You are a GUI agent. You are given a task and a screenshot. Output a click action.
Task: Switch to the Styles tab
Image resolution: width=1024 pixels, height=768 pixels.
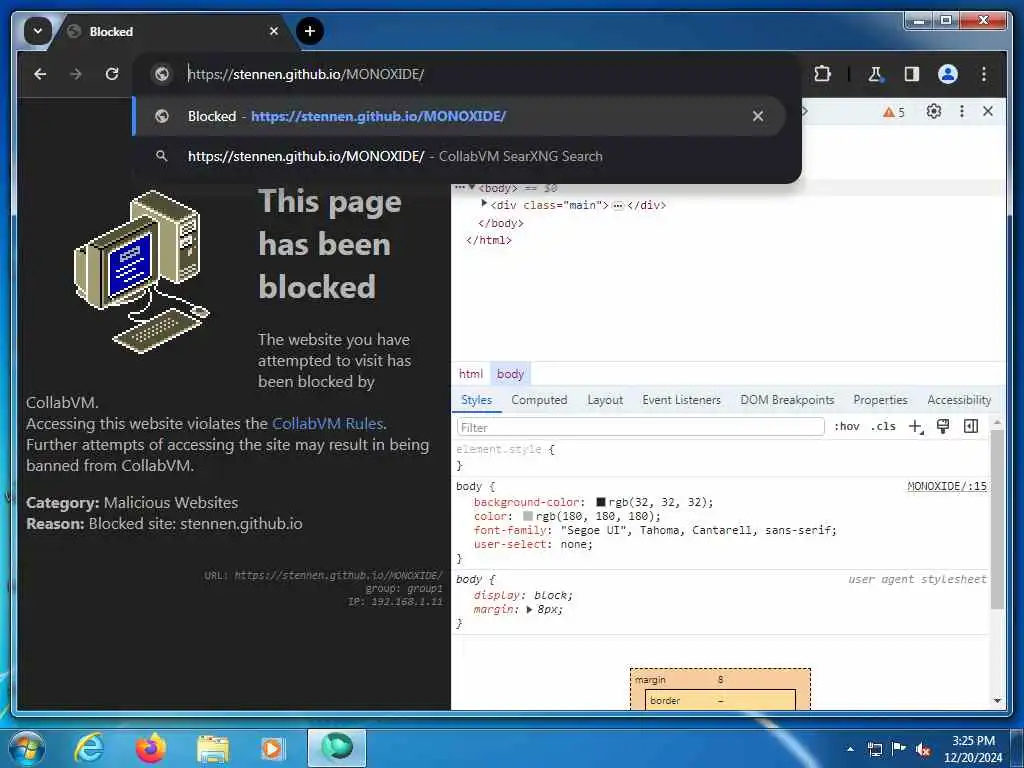tap(476, 400)
